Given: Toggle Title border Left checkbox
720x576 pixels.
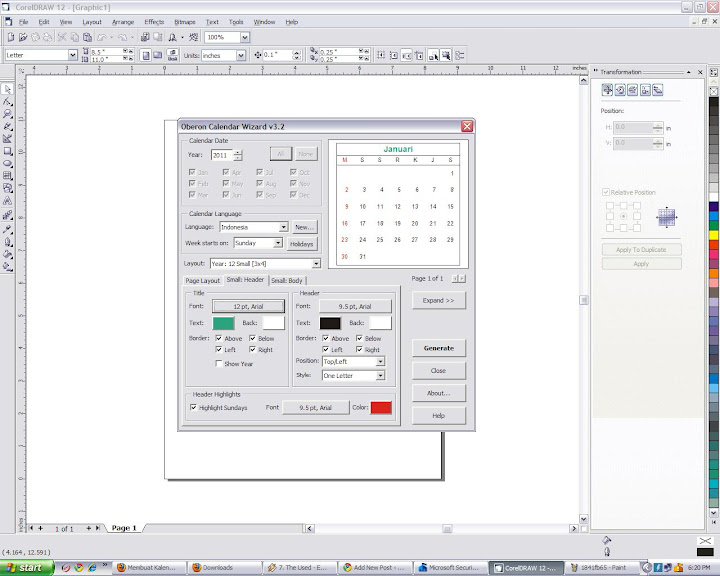Looking at the screenshot, I should click(x=219, y=350).
